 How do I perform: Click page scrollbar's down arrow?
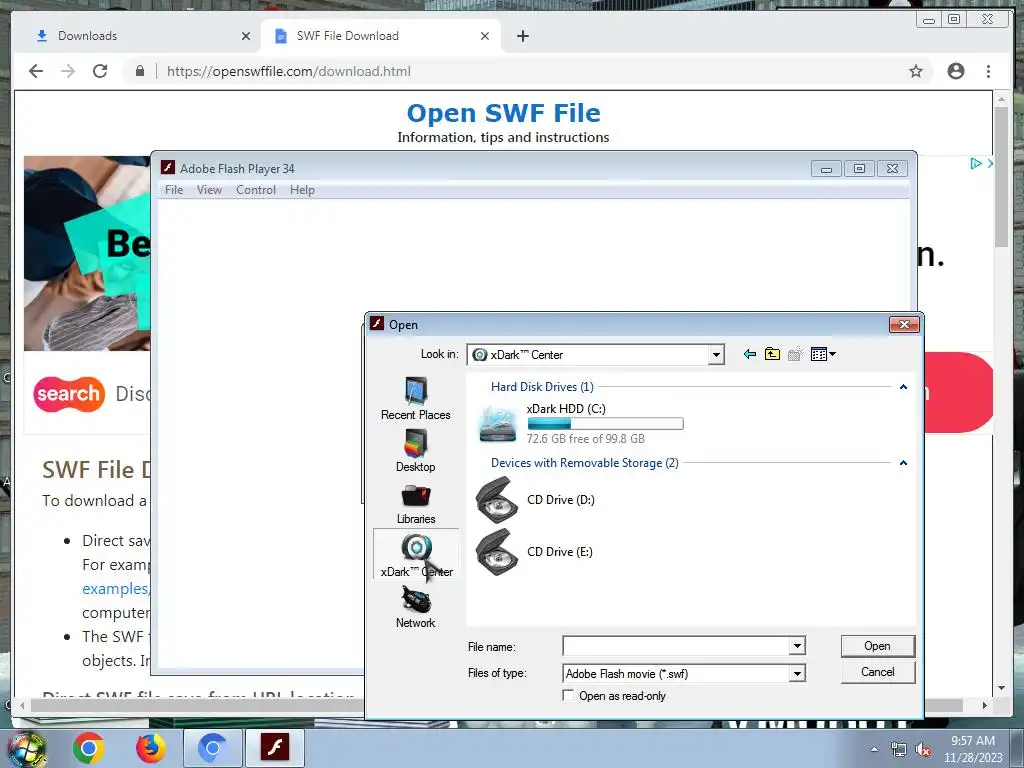coord(1002,688)
